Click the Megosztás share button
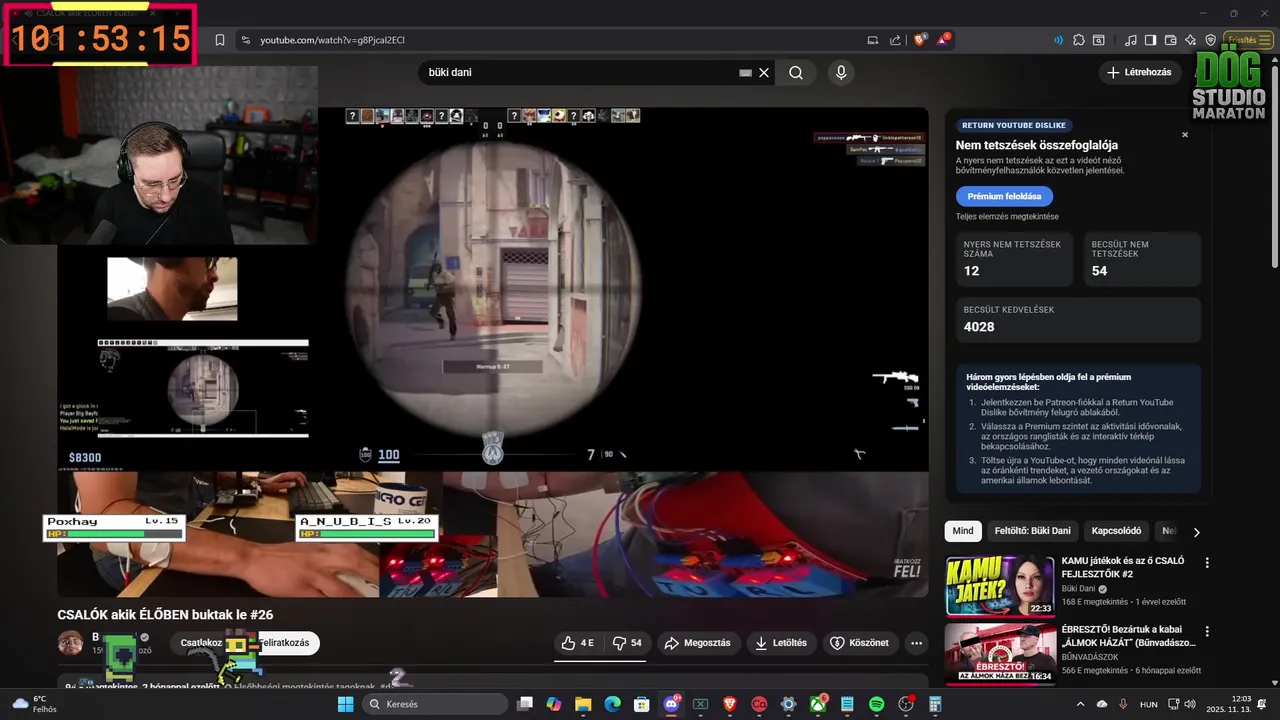 coord(698,643)
